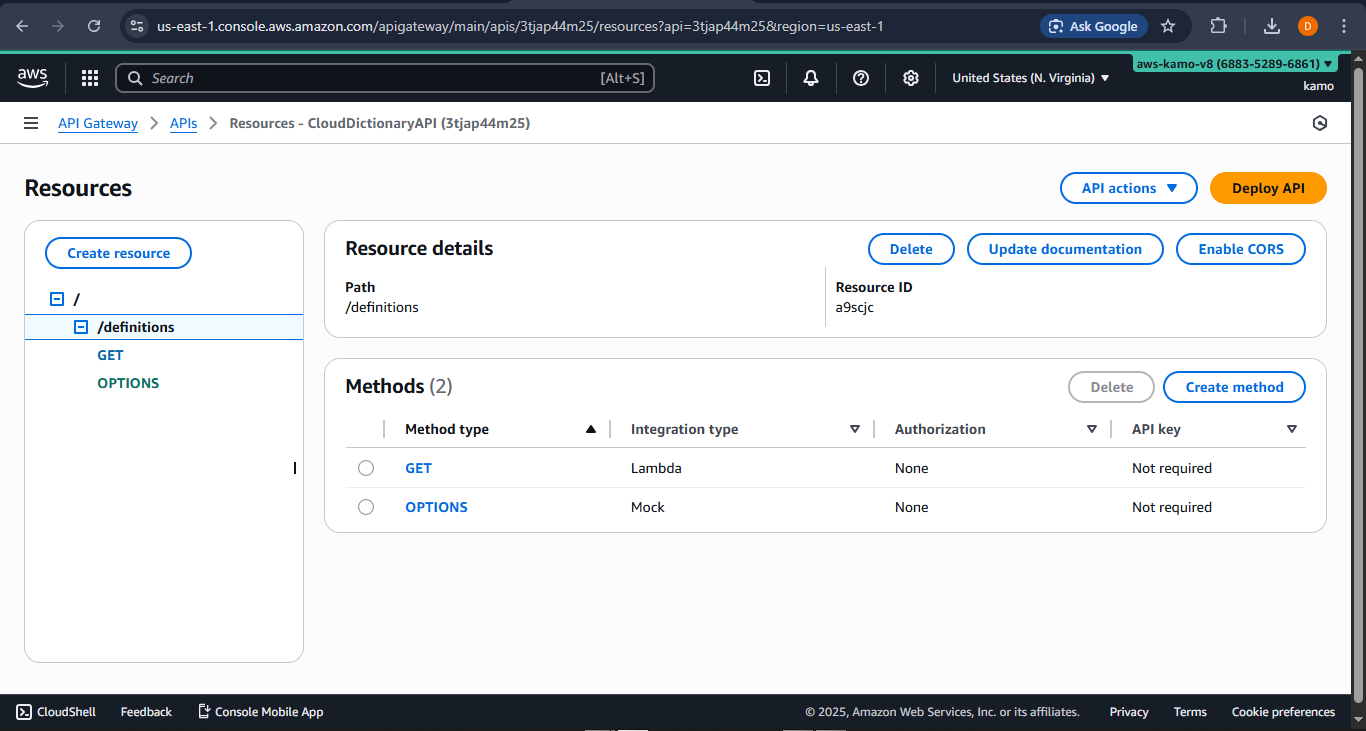Collapse the root / resource in tree

tap(56, 298)
